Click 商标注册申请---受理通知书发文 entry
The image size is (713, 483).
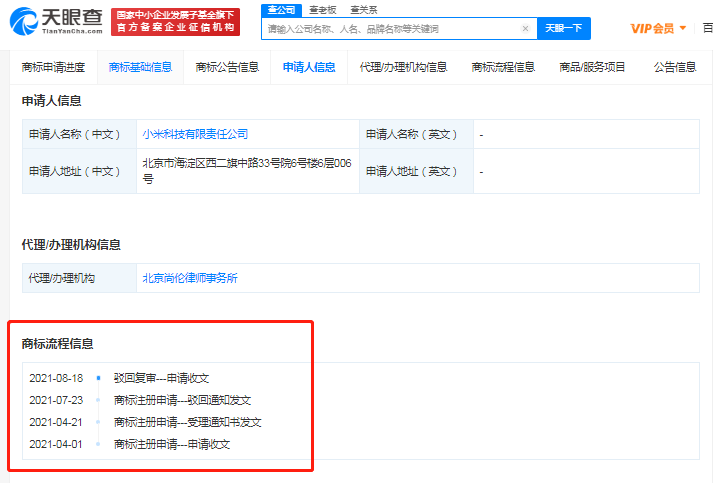[187, 422]
